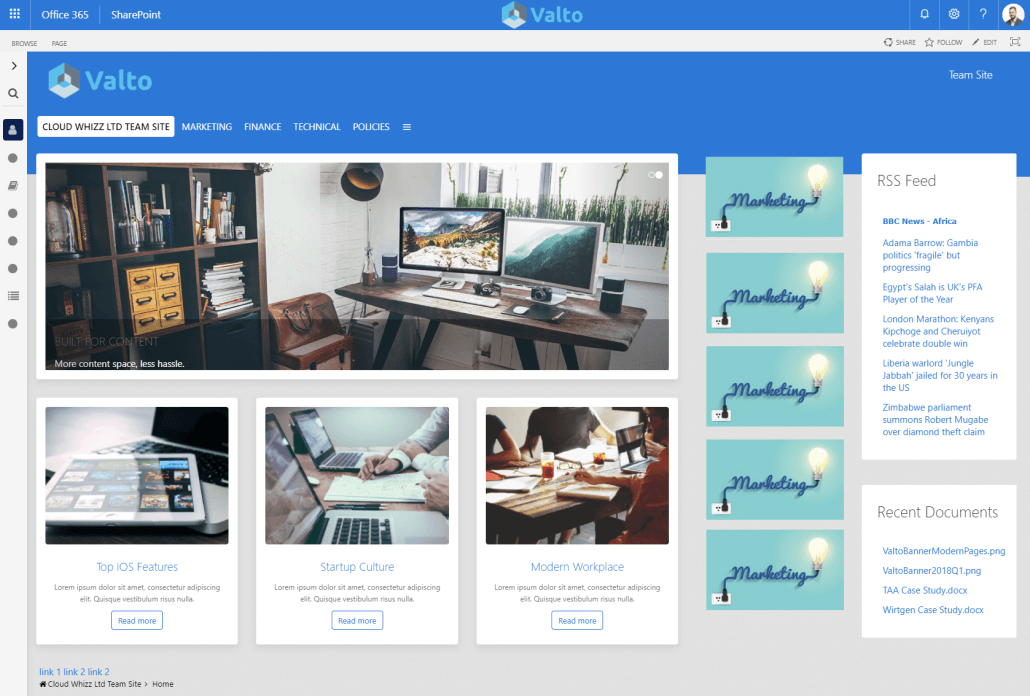This screenshot has height=696, width=1030.
Task: Click the search icon in left sidebar
Action: pyautogui.click(x=13, y=94)
